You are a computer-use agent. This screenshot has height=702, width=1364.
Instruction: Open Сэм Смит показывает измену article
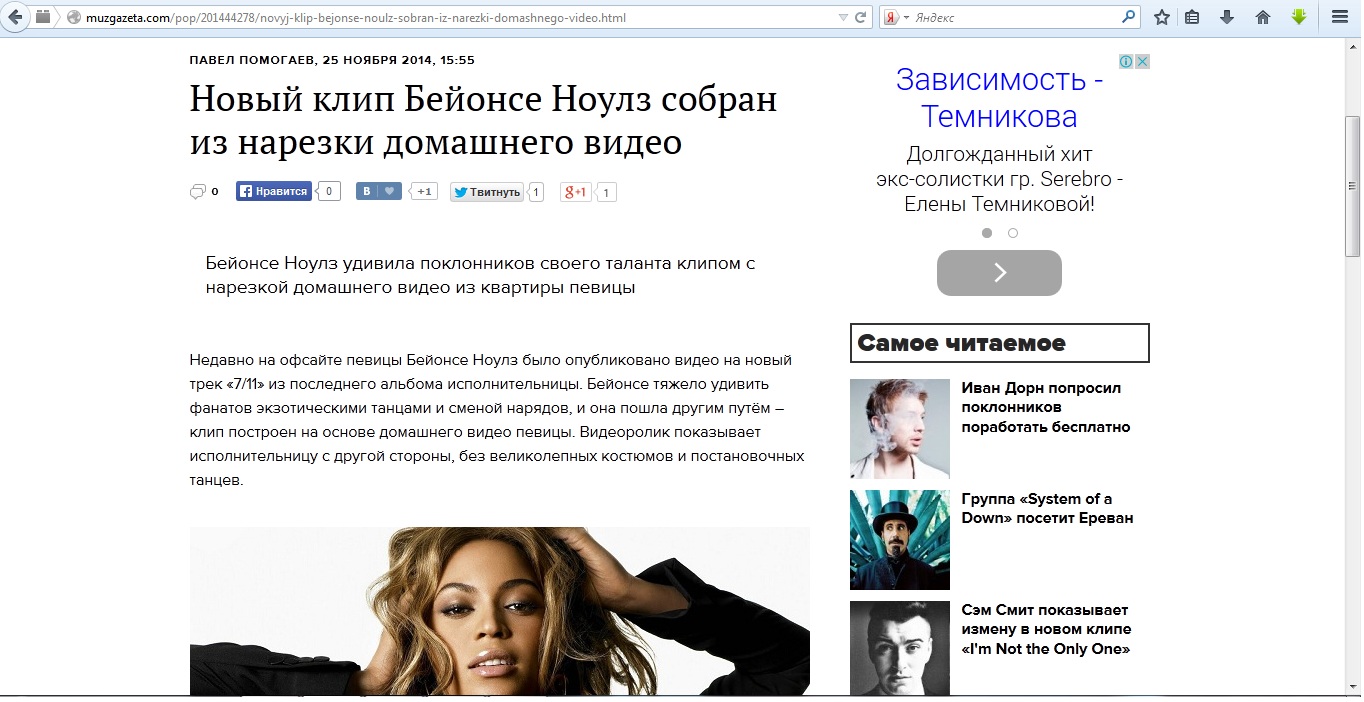(1046, 629)
